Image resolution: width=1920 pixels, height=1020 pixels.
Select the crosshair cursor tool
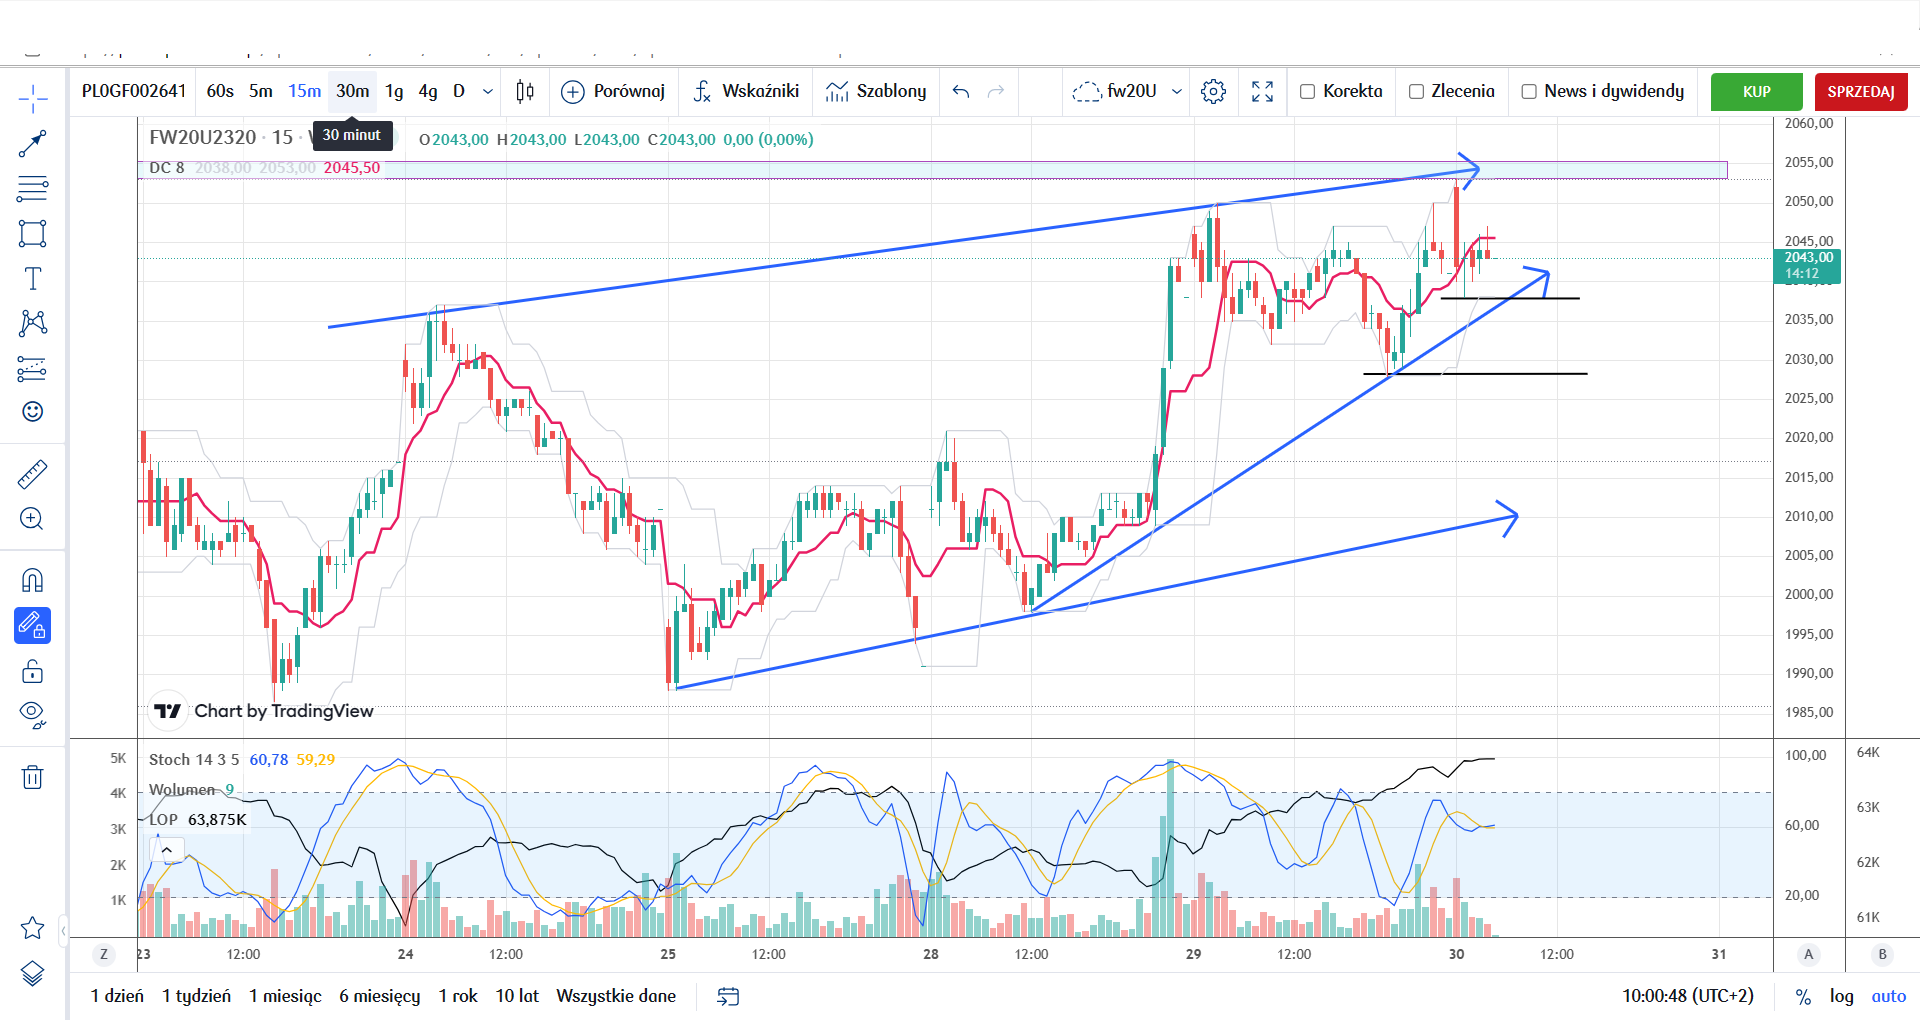click(32, 99)
